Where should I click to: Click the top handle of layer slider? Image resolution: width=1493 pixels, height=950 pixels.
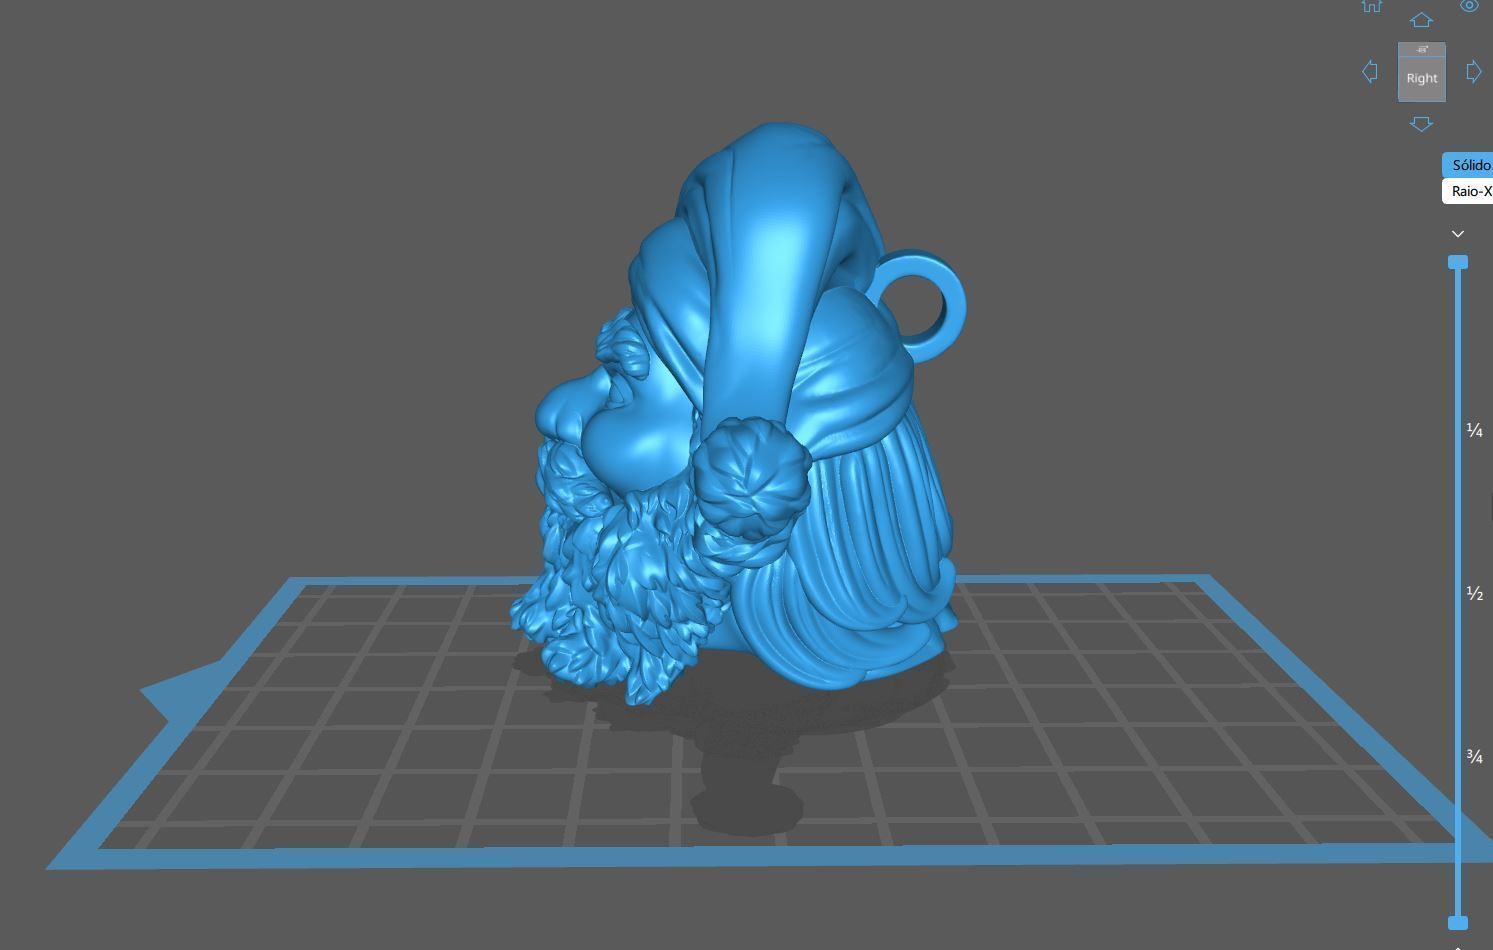pos(1458,262)
